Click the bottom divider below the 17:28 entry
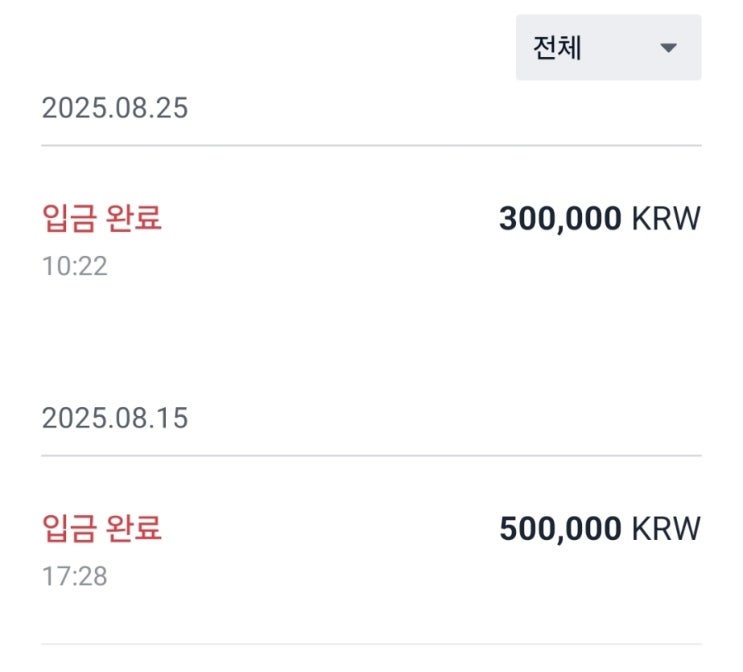 click(x=371, y=644)
